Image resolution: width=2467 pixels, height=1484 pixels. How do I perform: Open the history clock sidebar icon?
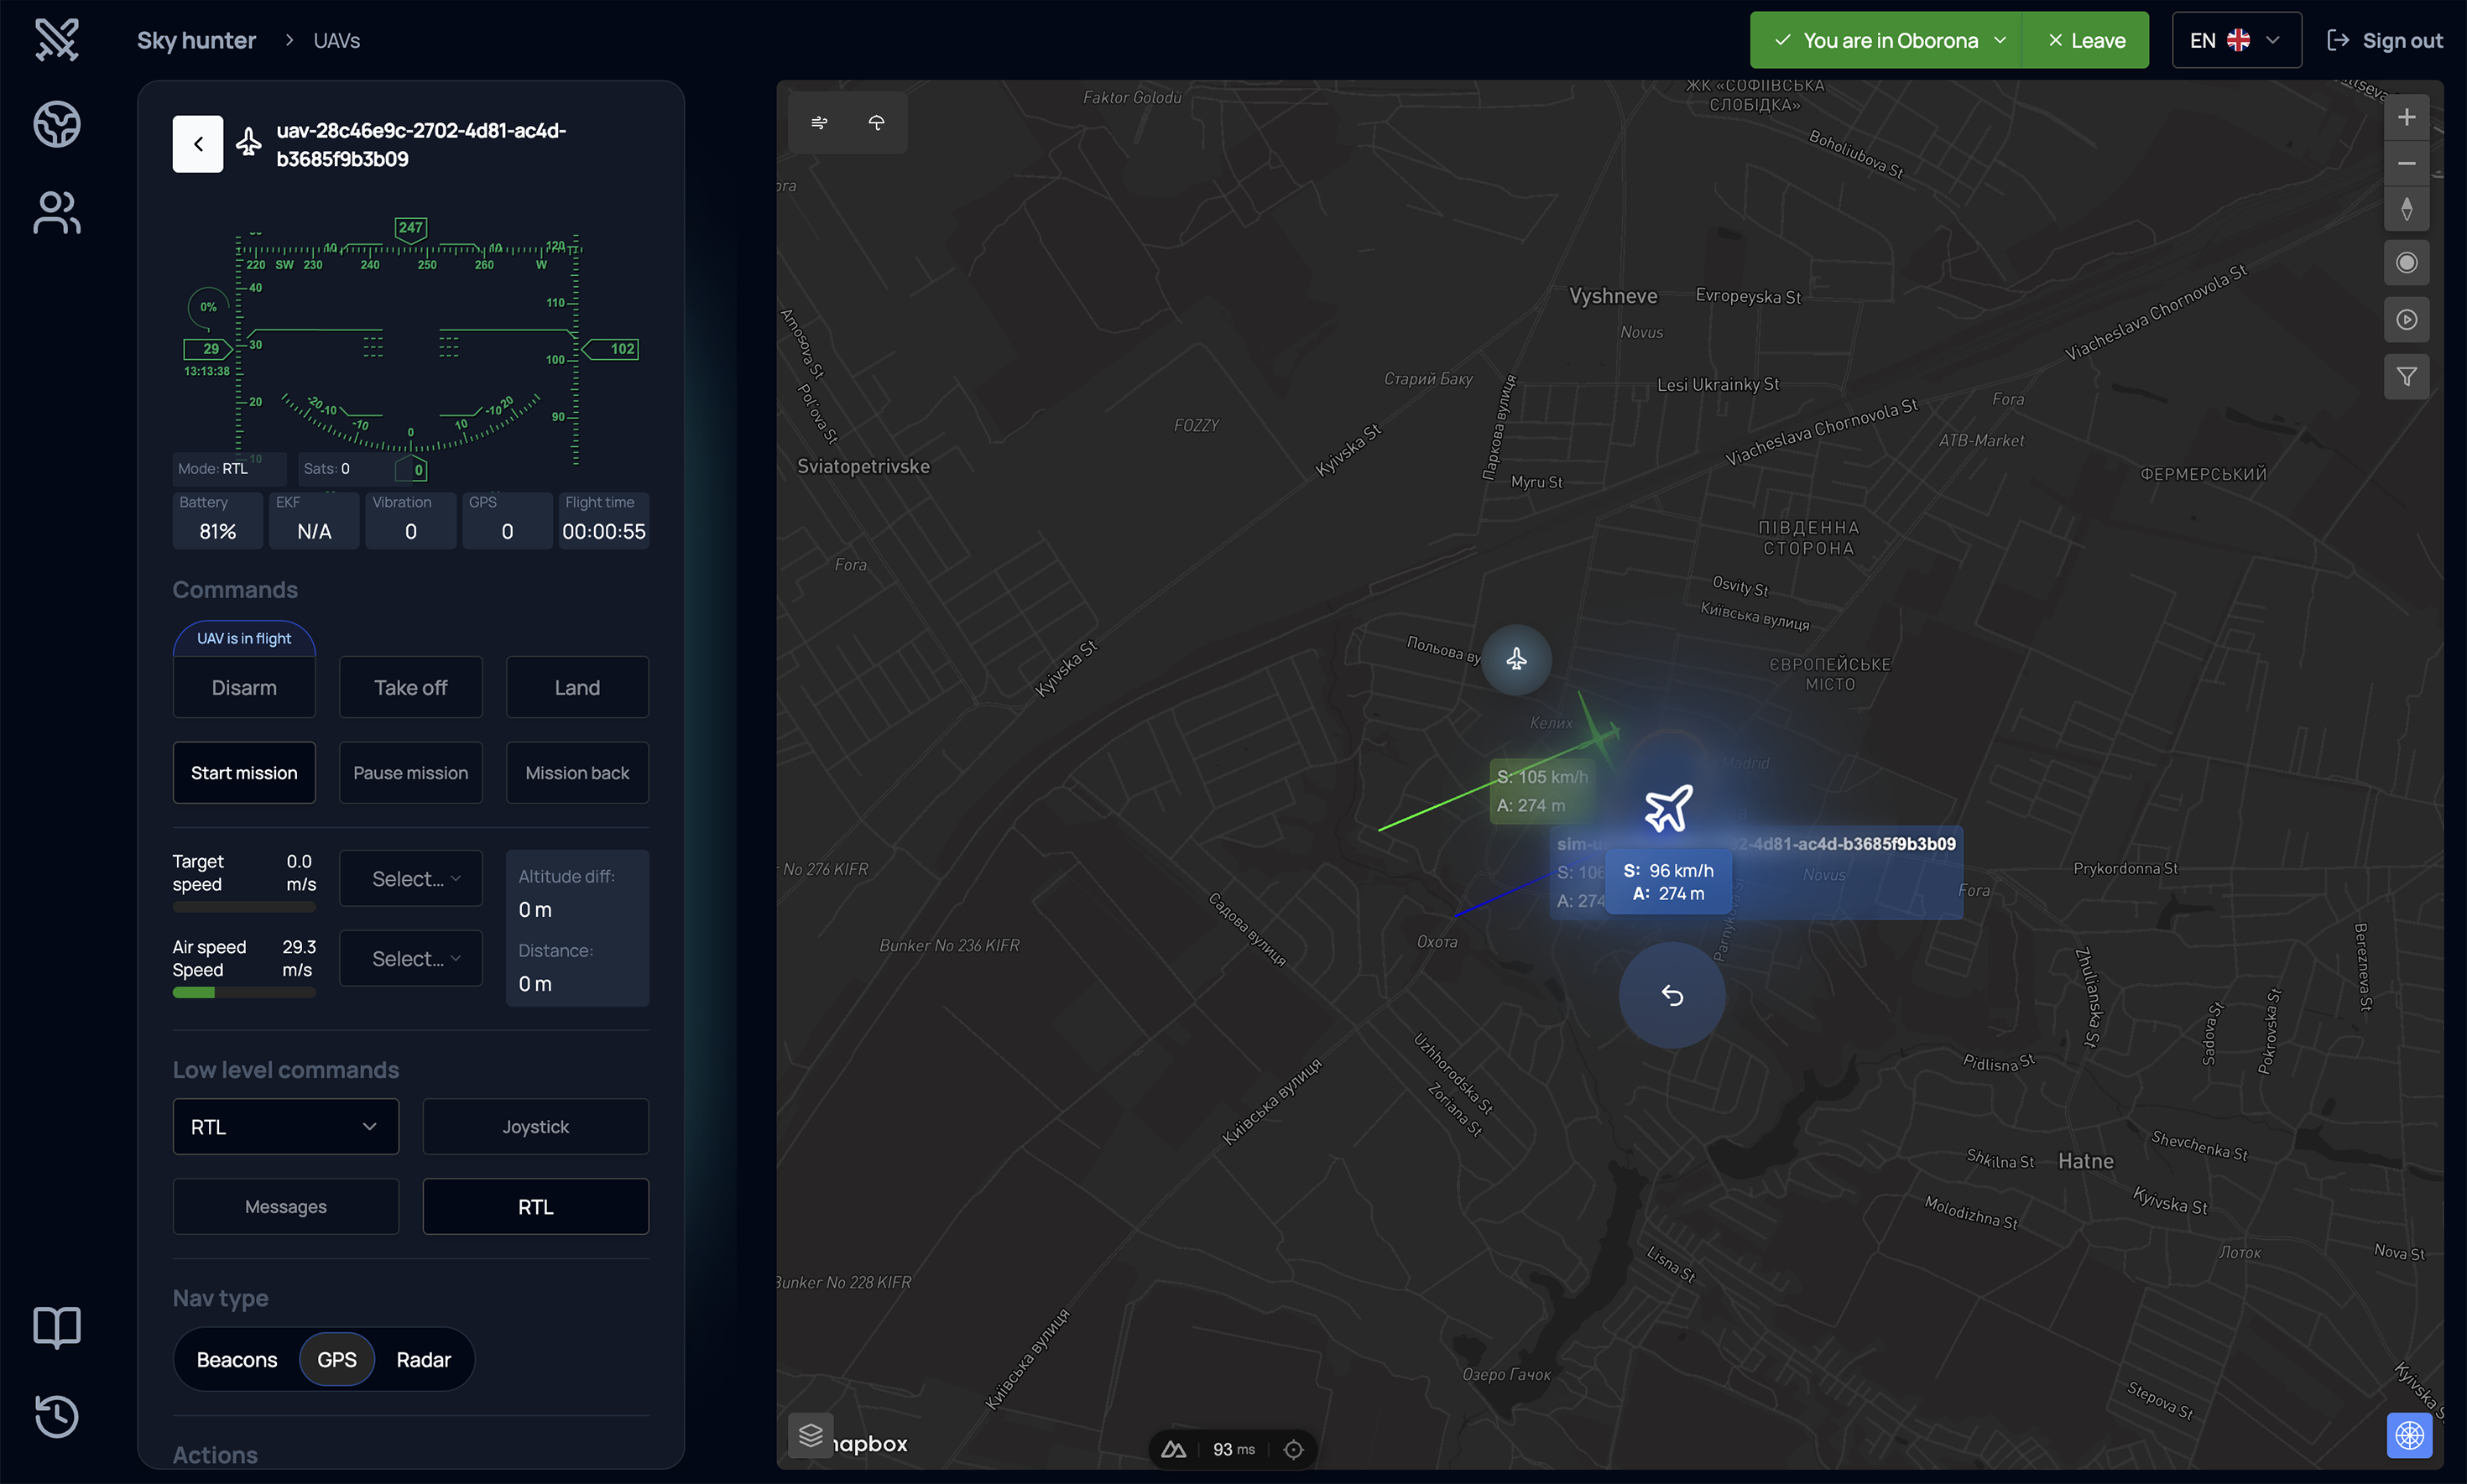point(57,1415)
